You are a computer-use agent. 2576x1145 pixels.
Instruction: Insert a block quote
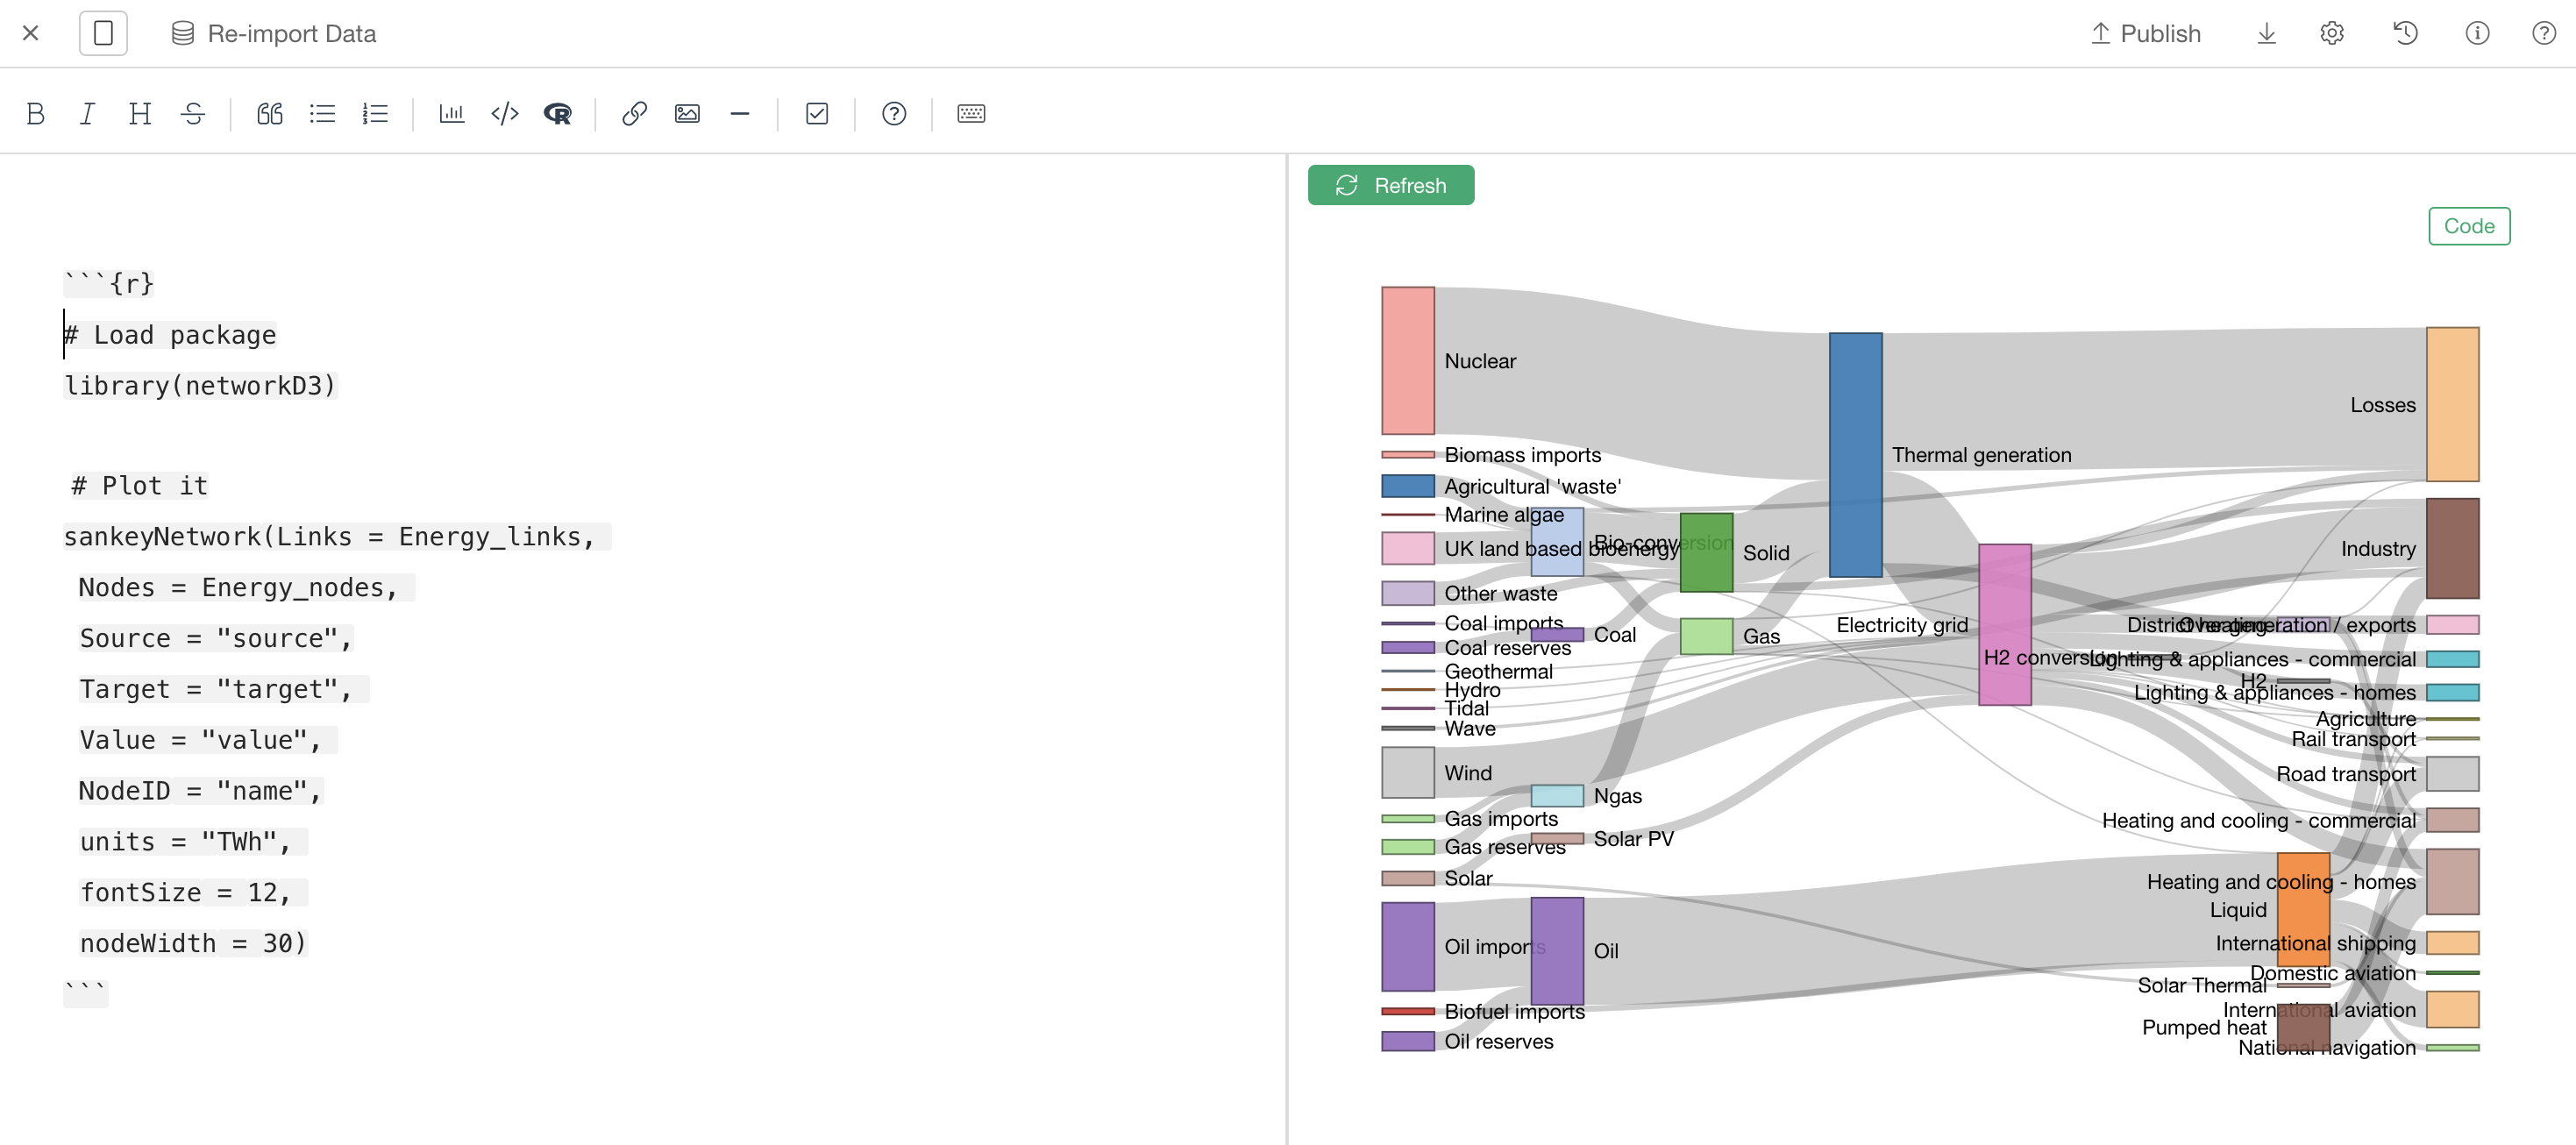pyautogui.click(x=269, y=113)
